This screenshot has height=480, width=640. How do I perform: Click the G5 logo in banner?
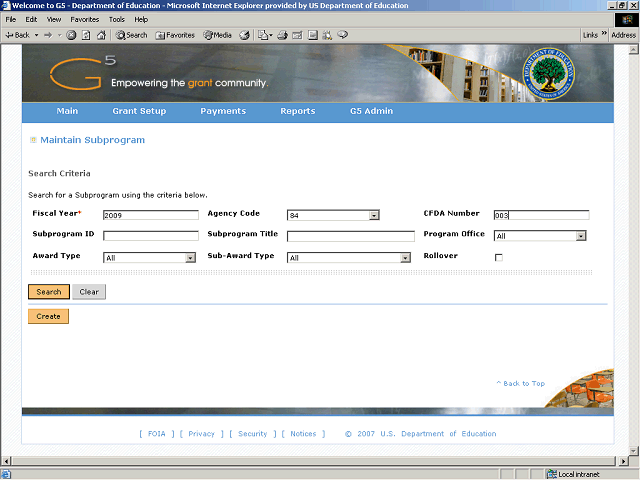83,73
